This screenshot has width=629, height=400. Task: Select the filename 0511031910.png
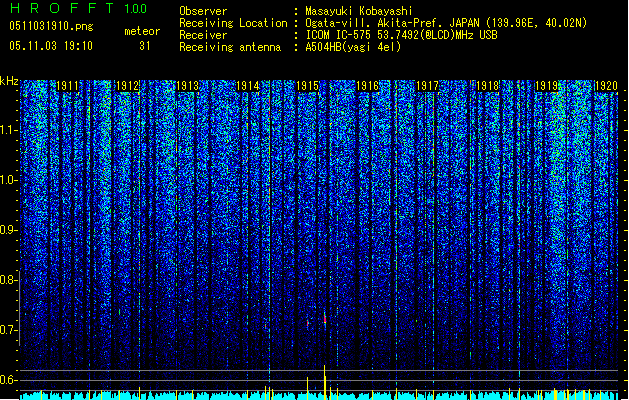(x=51, y=27)
